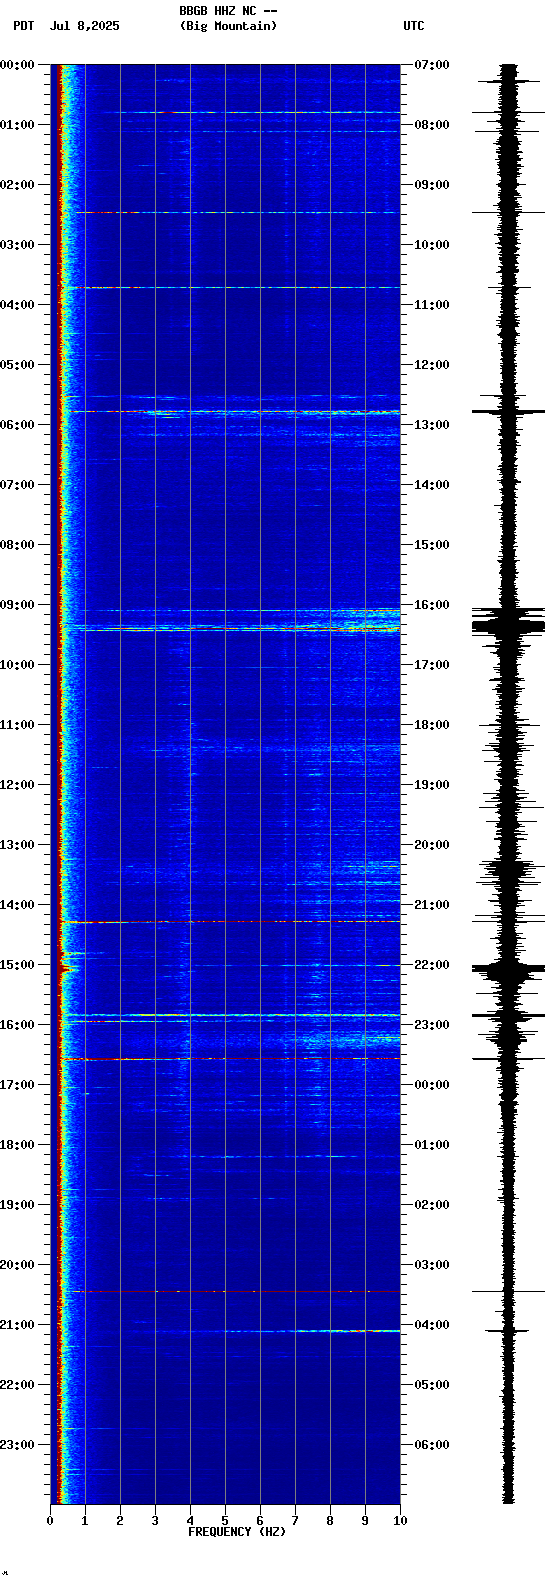
Task: Click the '13:00' label on UTC axis
Action: tap(432, 425)
